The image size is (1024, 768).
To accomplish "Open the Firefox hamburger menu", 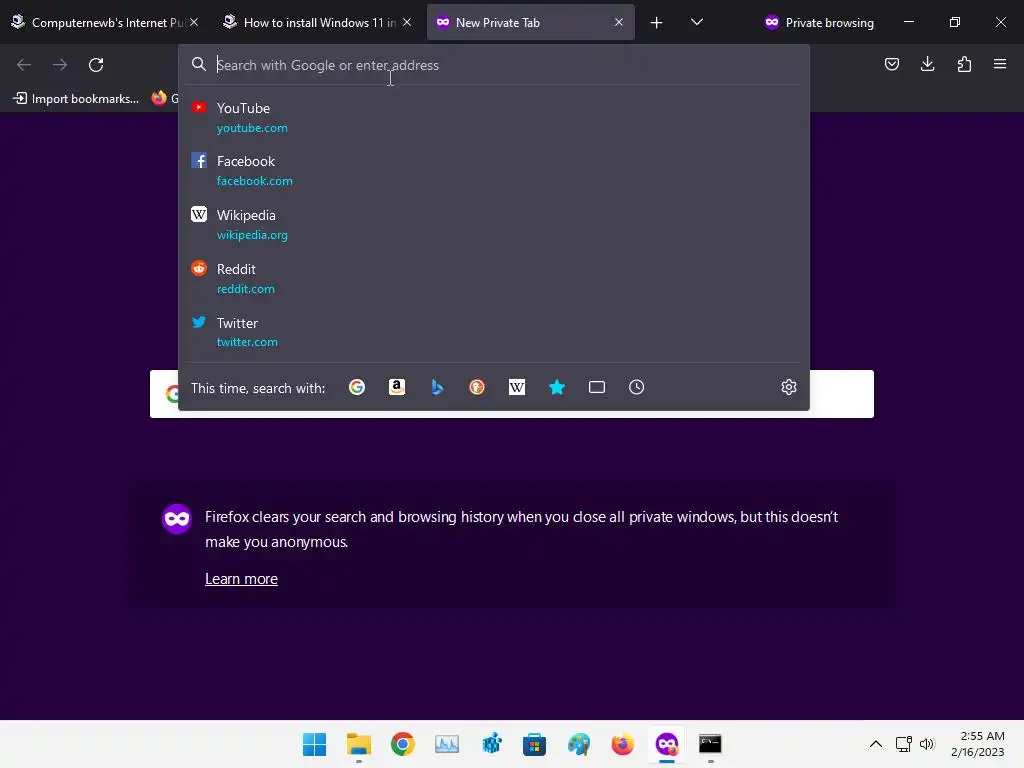I will coord(1000,64).
